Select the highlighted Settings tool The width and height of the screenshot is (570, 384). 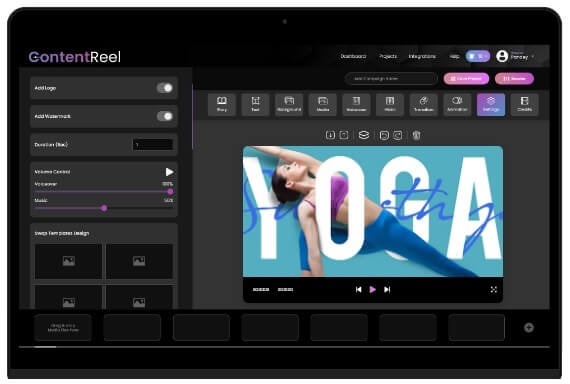[x=491, y=104]
